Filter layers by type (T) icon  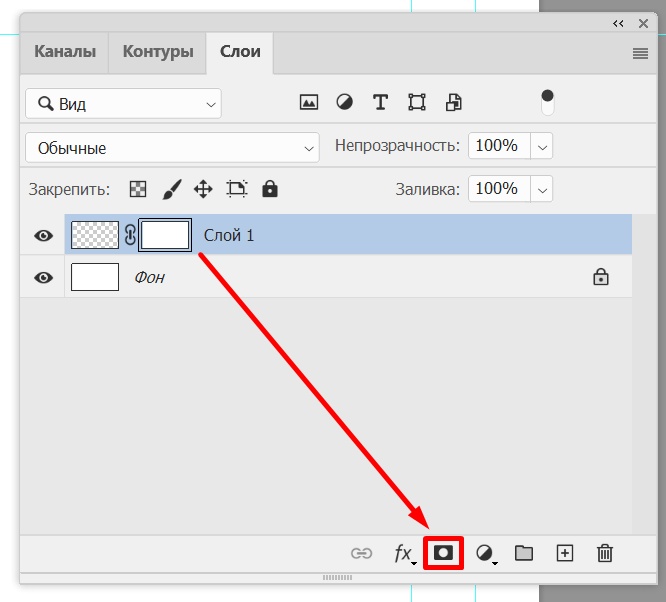point(380,102)
